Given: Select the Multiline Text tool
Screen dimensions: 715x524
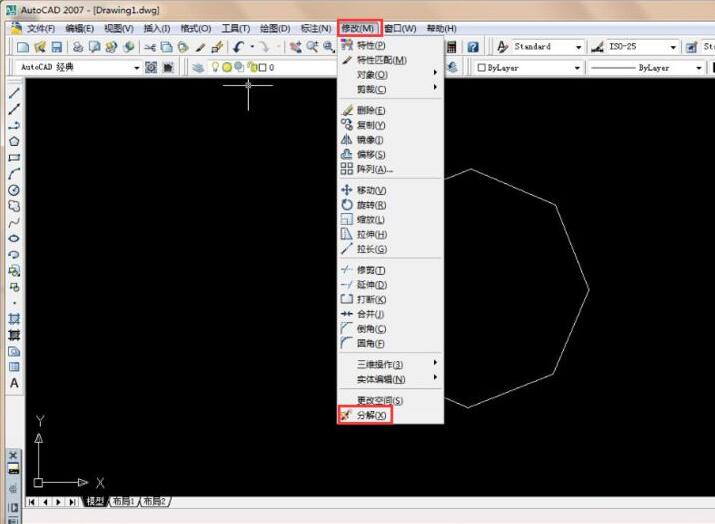Looking at the screenshot, I should (14, 383).
